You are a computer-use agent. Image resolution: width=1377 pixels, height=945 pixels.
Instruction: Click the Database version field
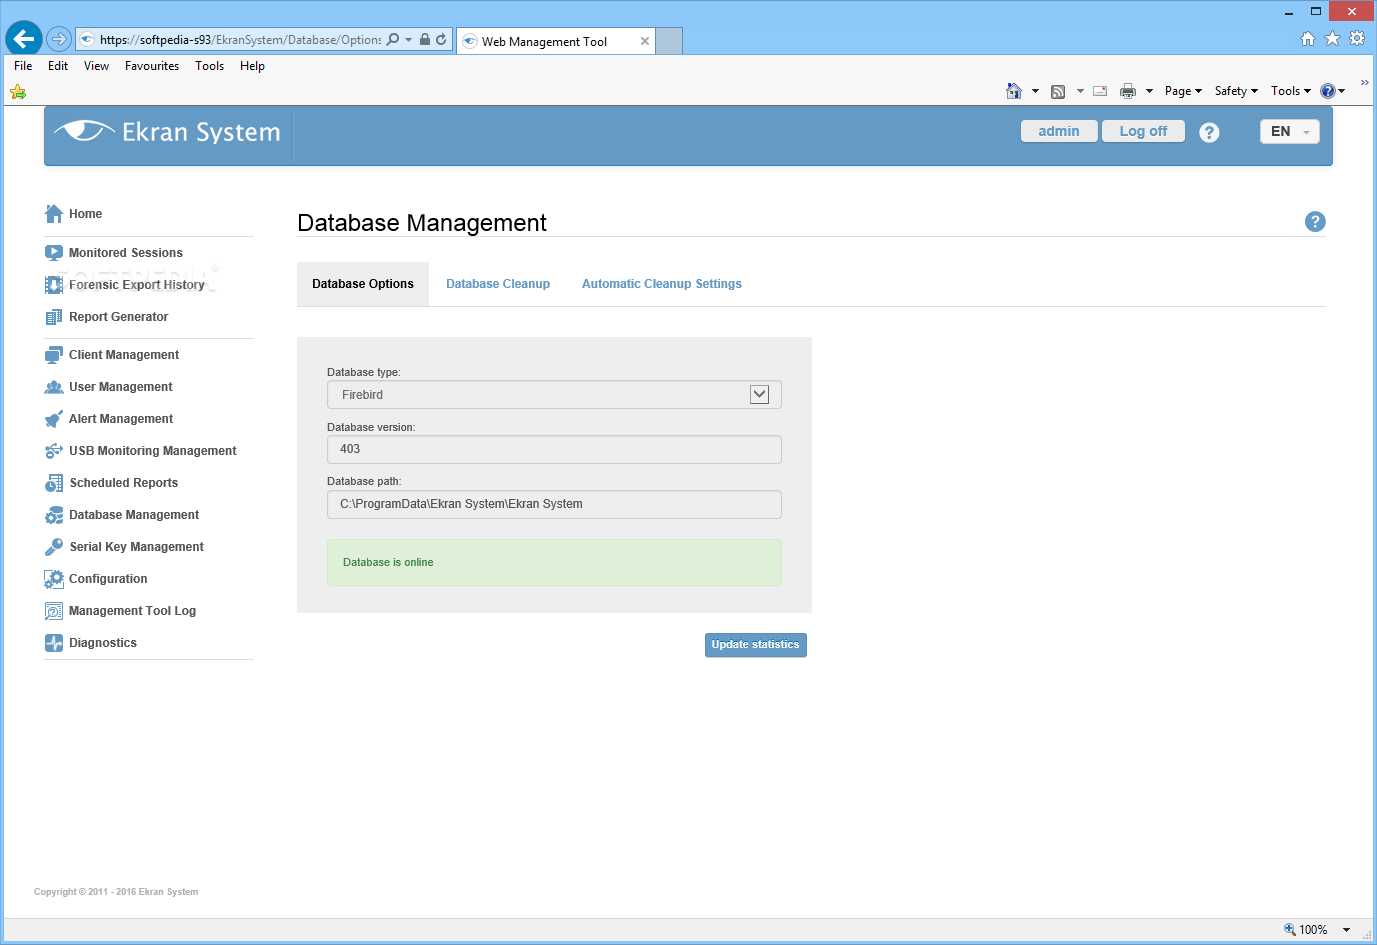[x=554, y=450]
